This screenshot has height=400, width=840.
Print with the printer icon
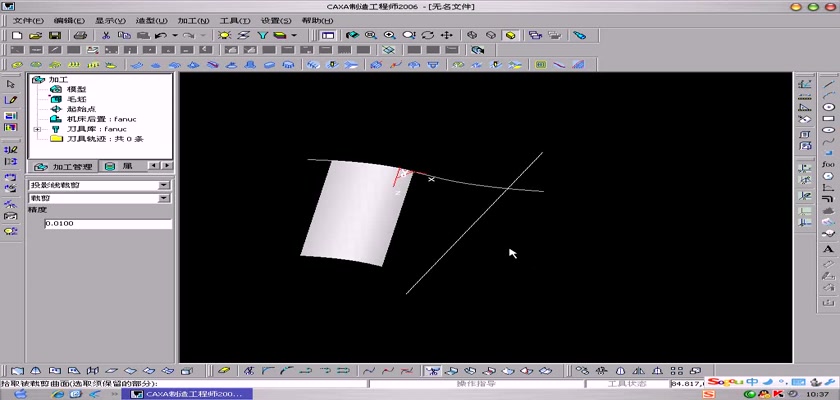[80, 35]
